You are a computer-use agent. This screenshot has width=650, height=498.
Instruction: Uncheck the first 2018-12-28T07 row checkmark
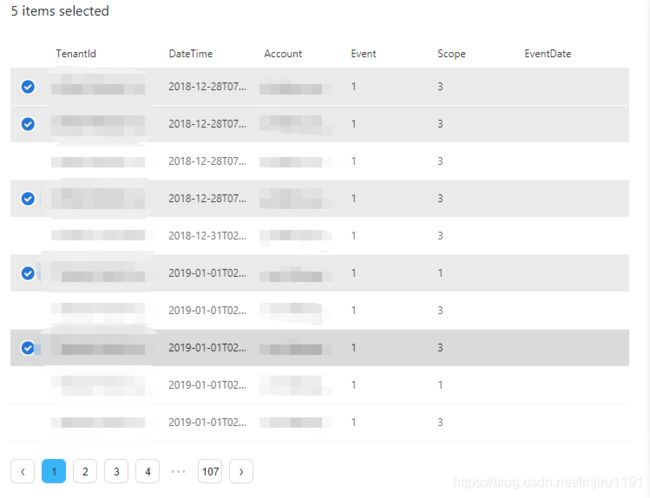(x=28, y=87)
